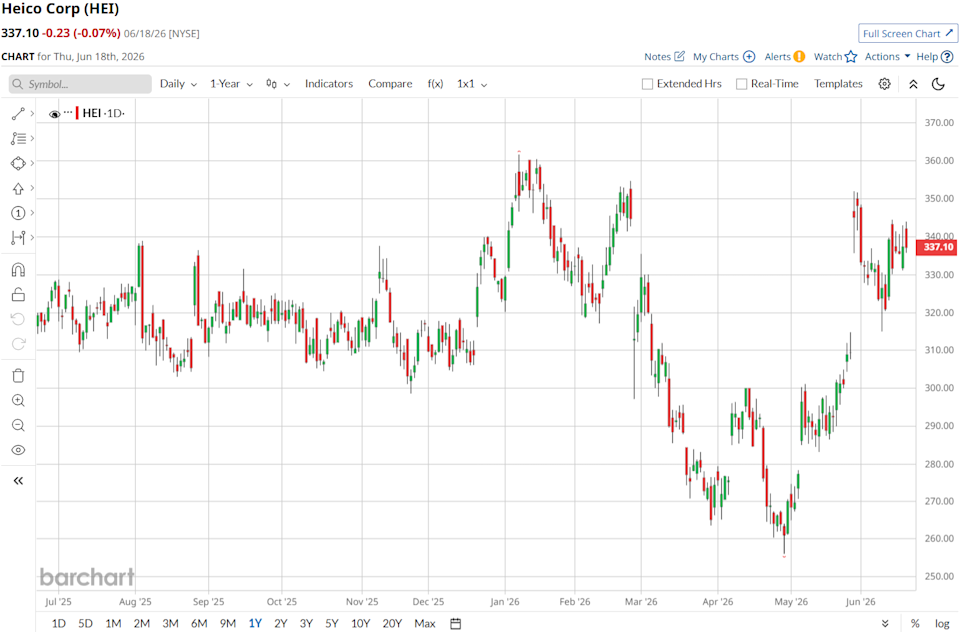Open the Templates menu

[x=838, y=84]
